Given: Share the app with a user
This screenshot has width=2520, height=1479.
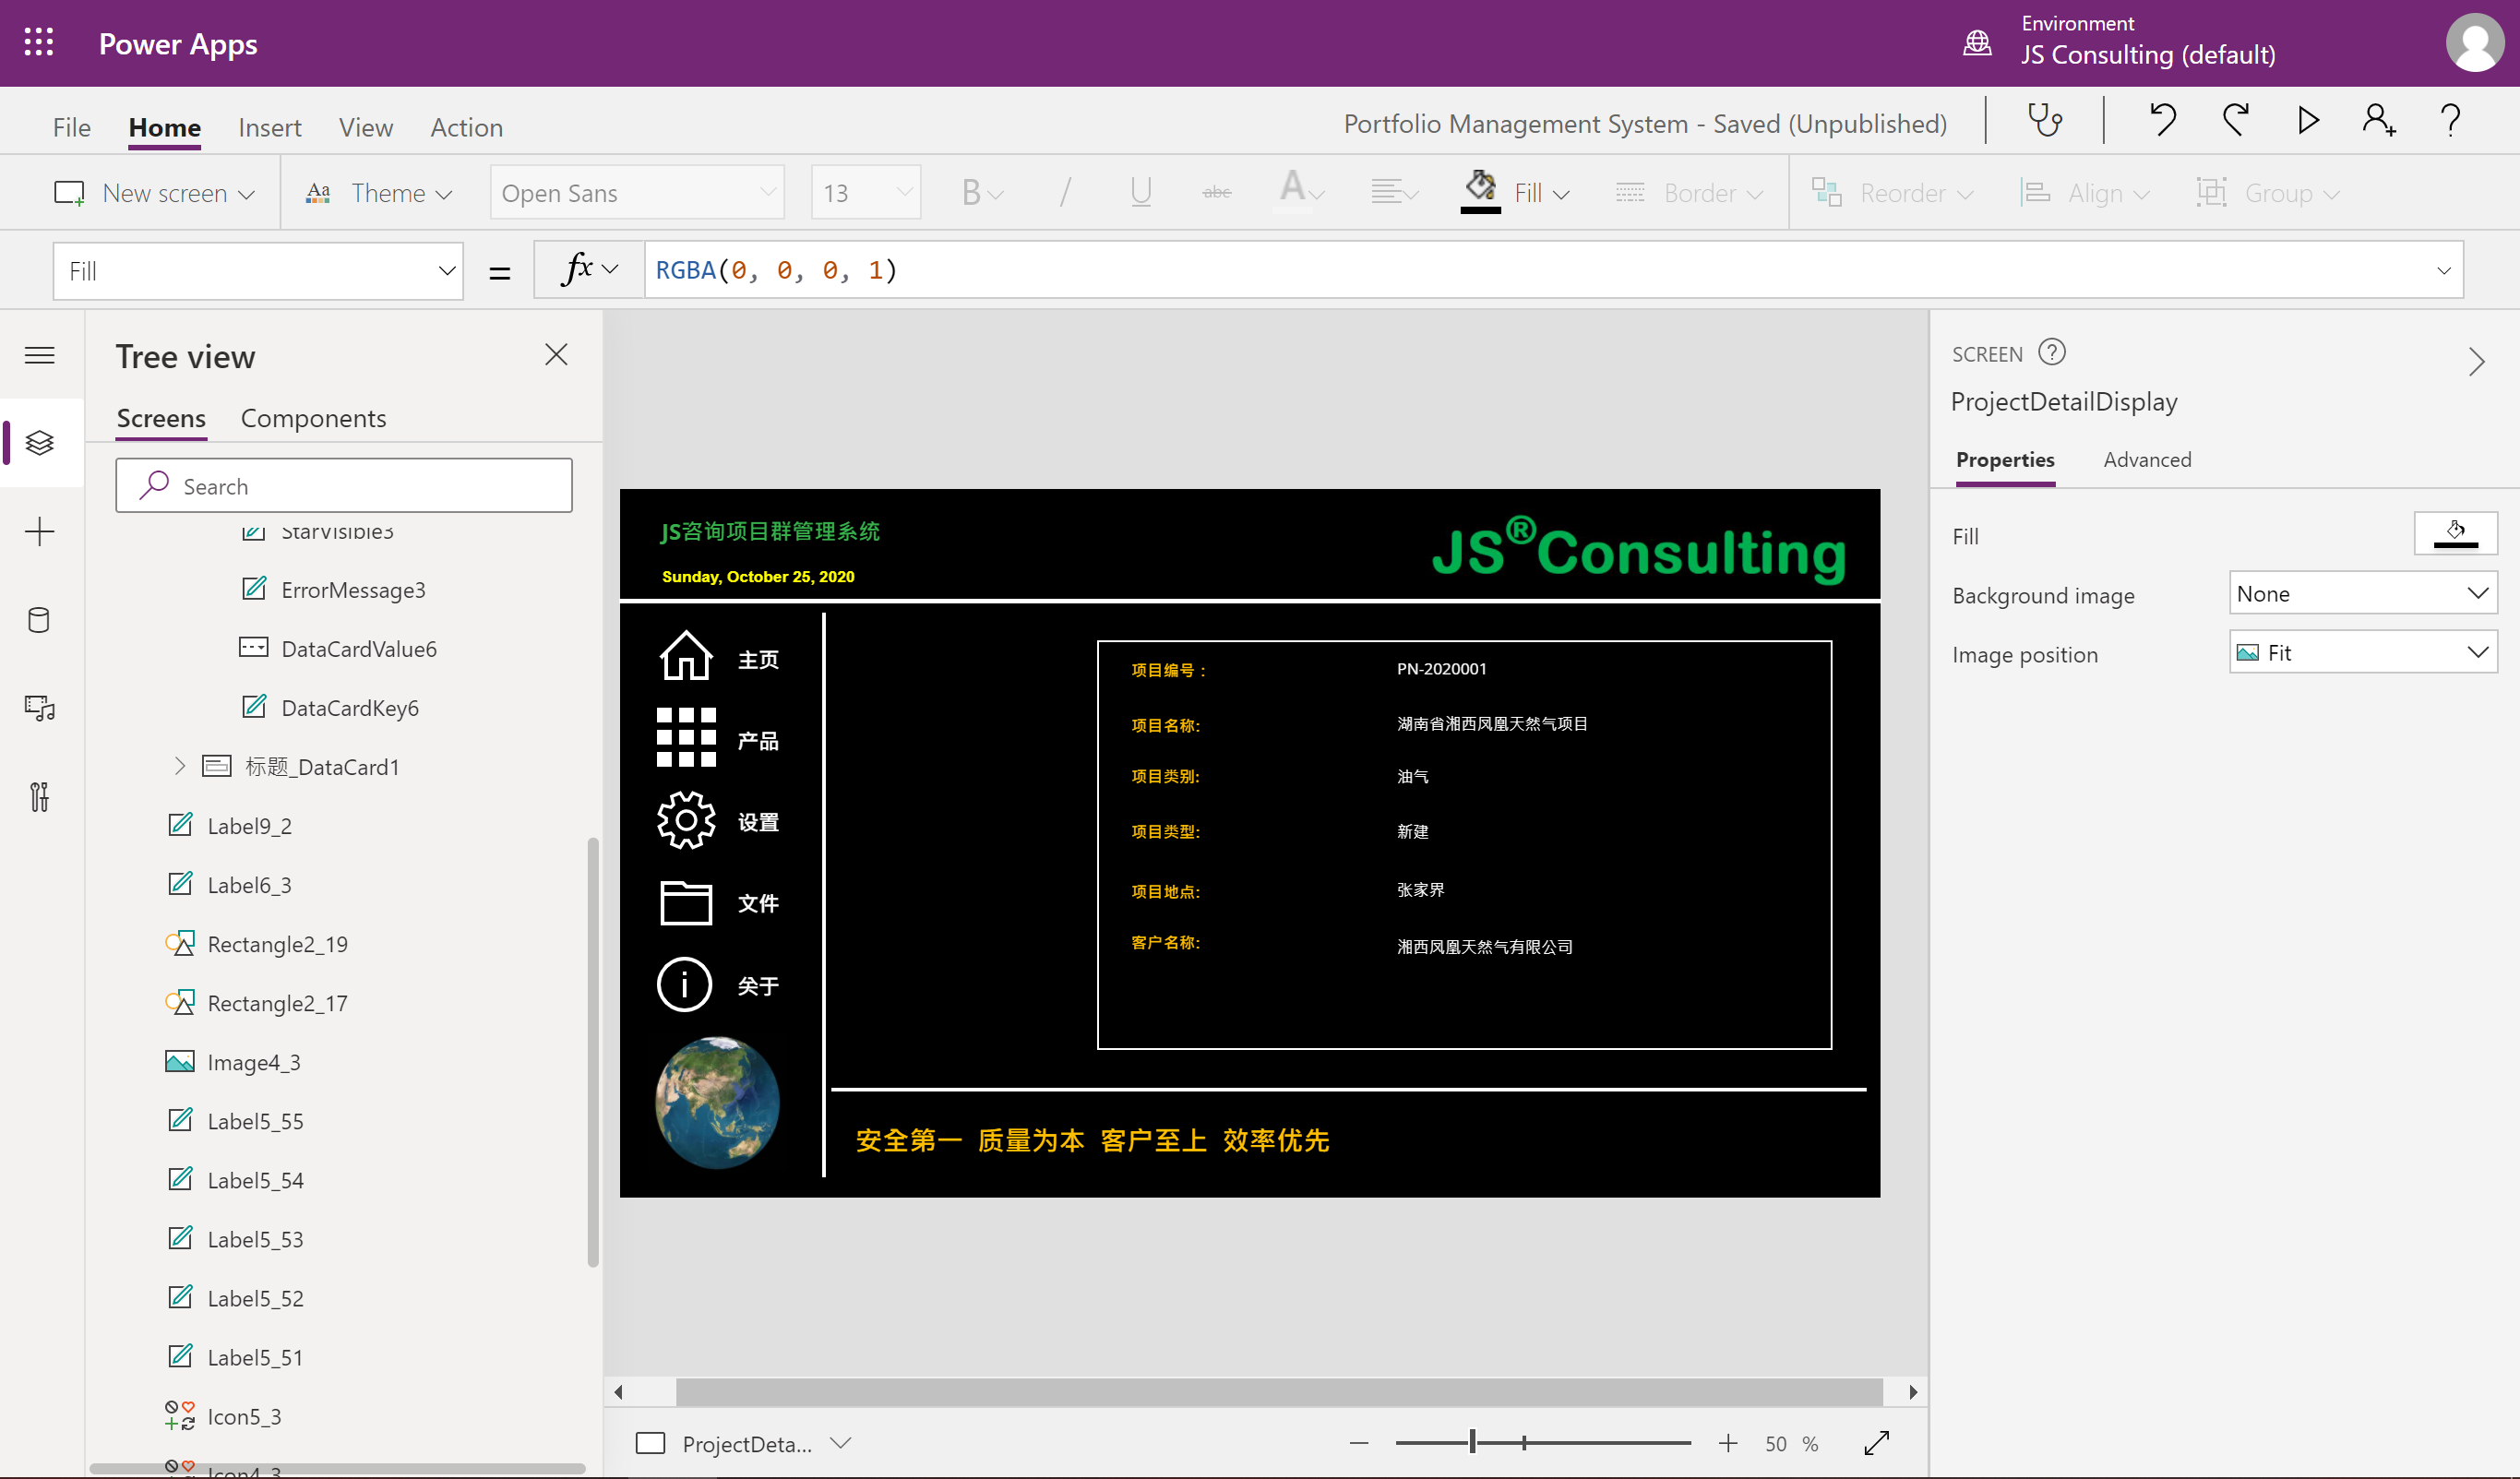Looking at the screenshot, I should tap(2379, 121).
